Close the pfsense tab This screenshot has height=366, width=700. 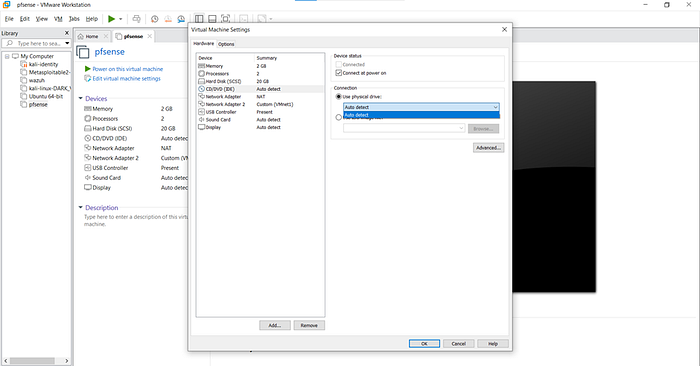(x=150, y=36)
